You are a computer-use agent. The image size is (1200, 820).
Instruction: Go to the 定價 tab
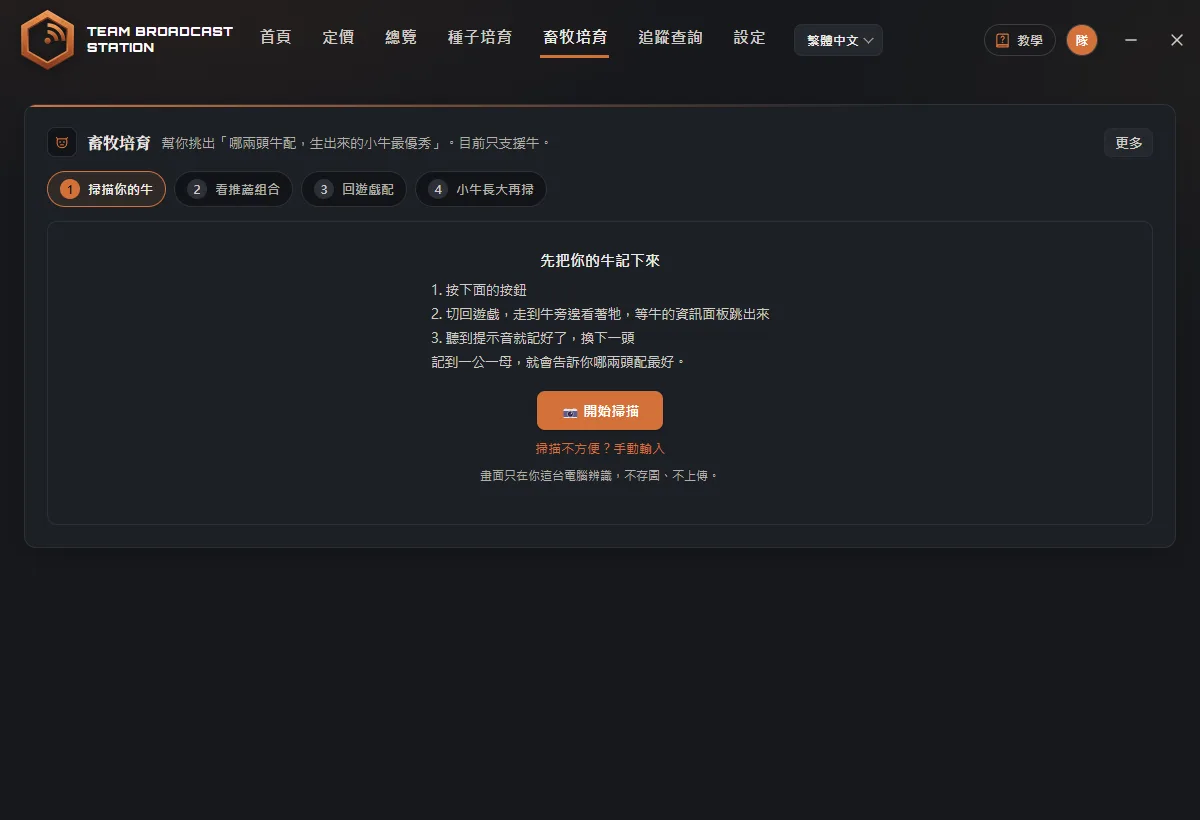click(x=338, y=38)
